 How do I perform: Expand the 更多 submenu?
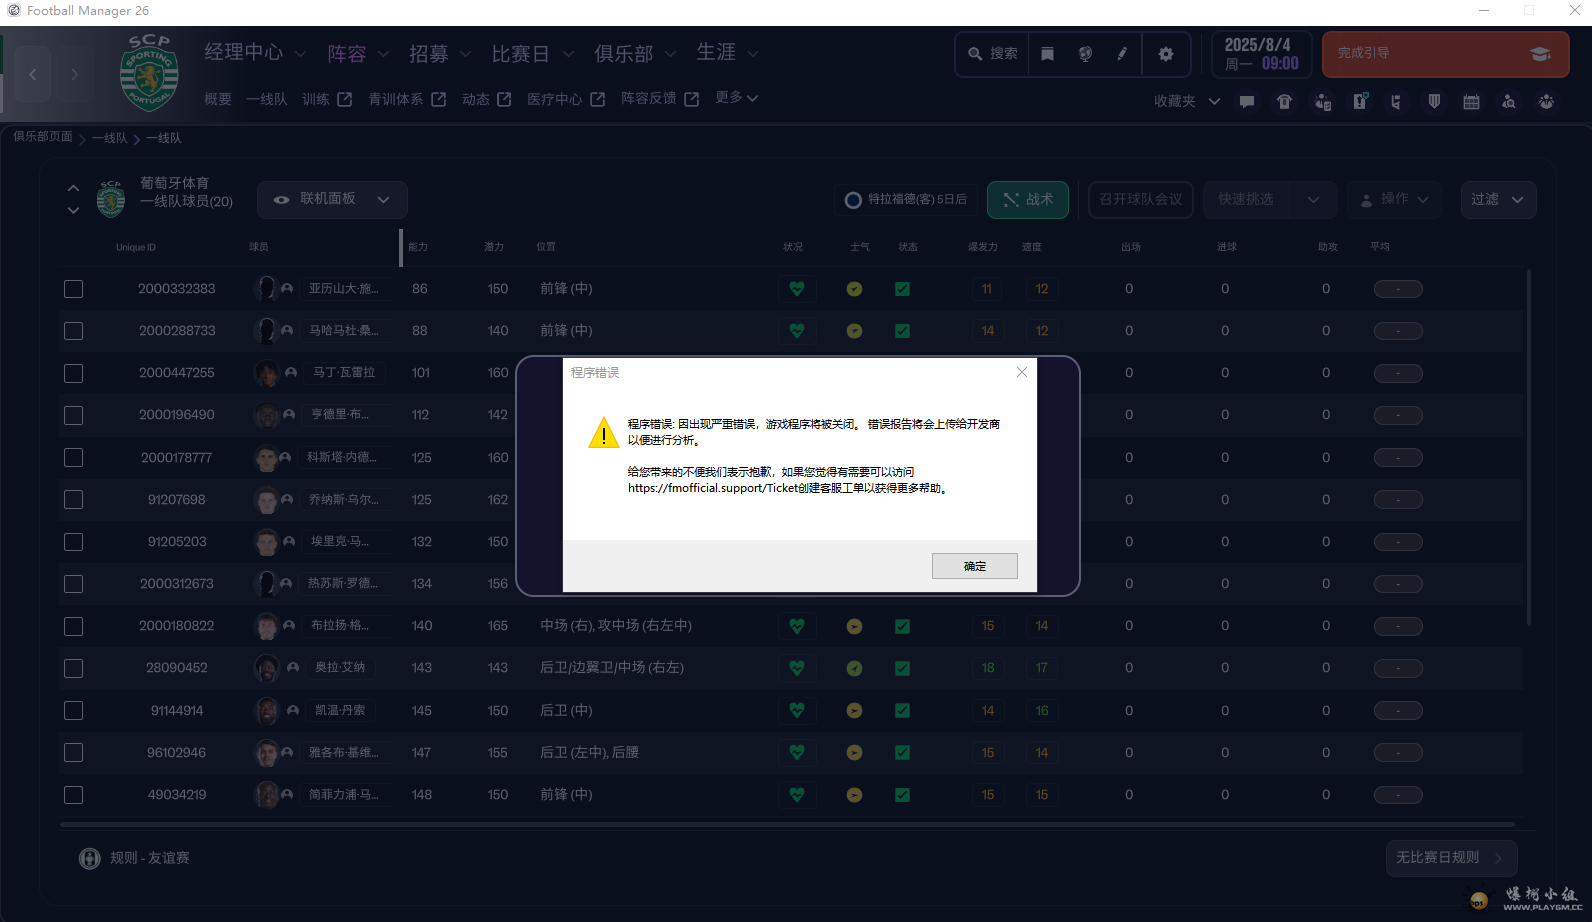[x=736, y=98]
